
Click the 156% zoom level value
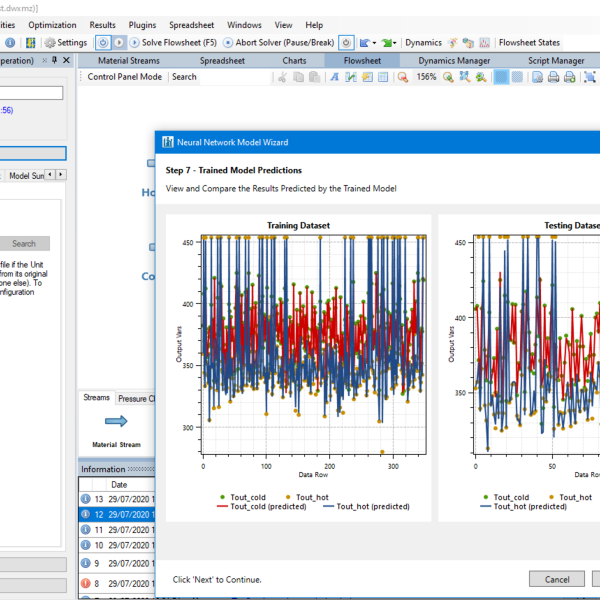[426, 77]
